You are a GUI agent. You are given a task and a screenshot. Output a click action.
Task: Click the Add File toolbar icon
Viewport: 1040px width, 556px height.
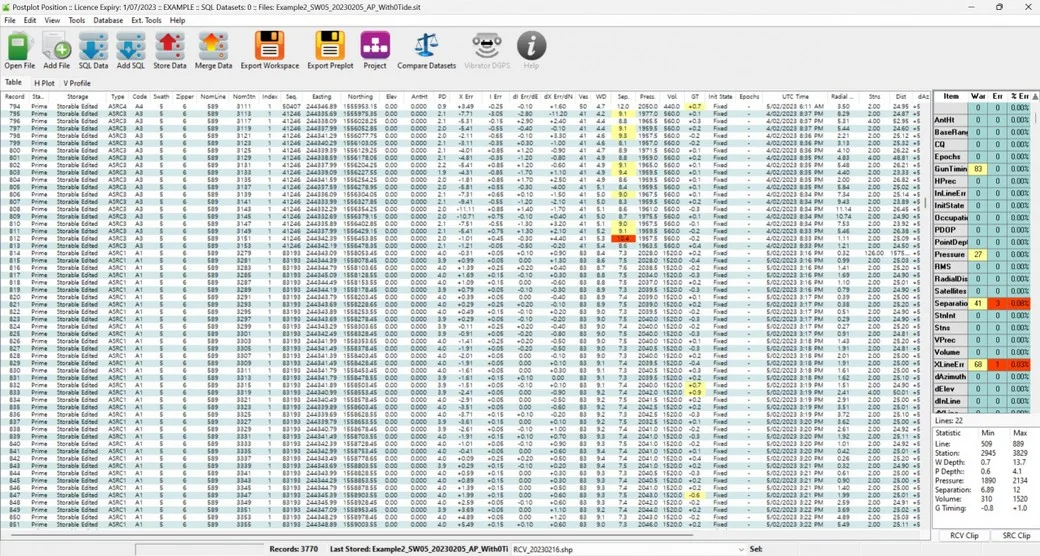click(x=56, y=46)
